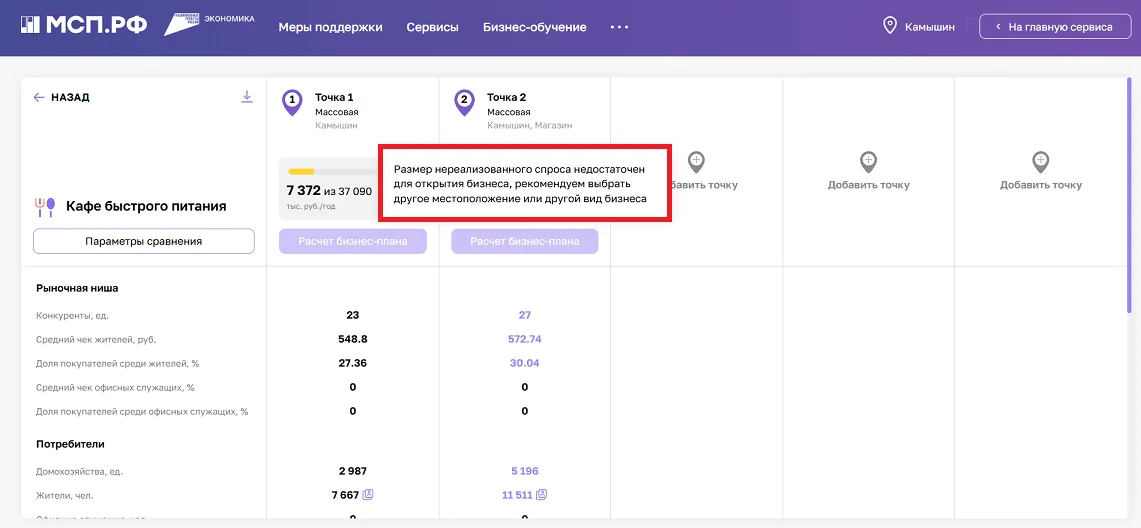The height and width of the screenshot is (528, 1141).
Task: Open the Бизнес-обучение menu
Action: tap(534, 27)
